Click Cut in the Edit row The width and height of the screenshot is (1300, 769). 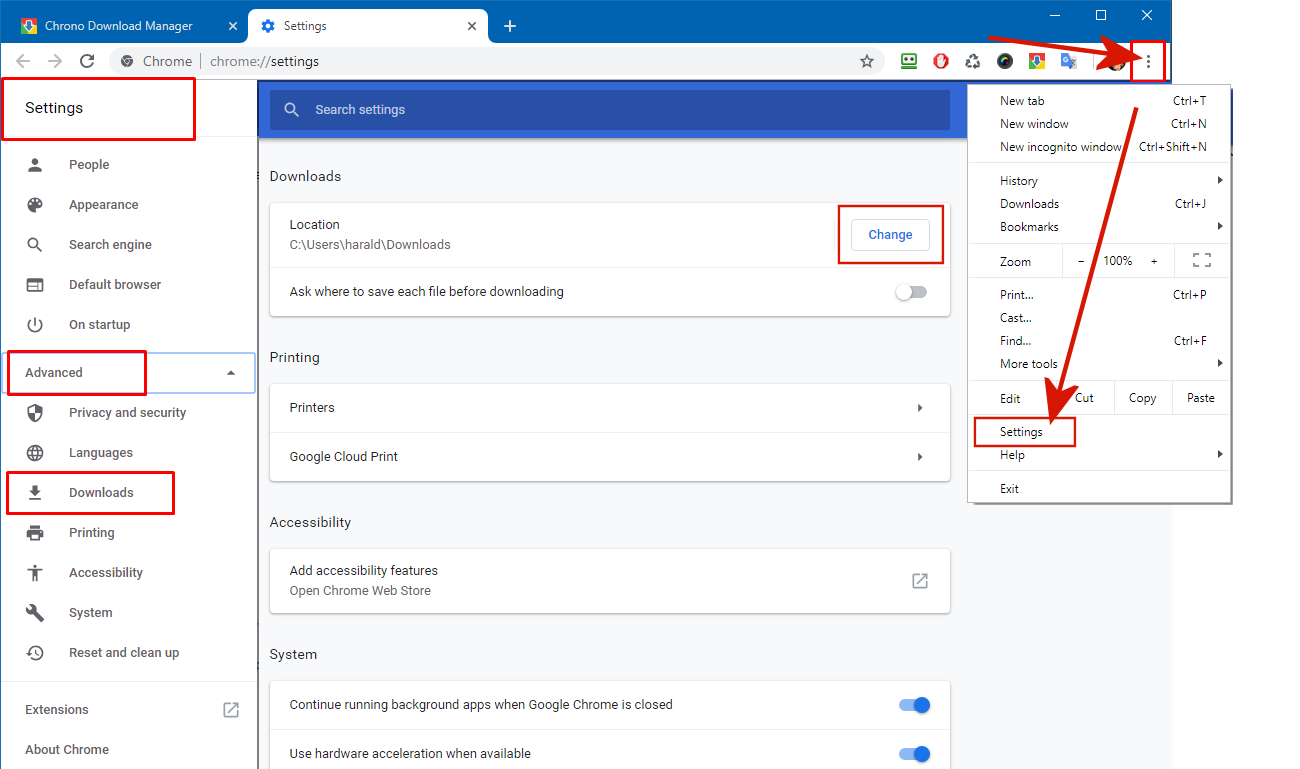click(1085, 398)
